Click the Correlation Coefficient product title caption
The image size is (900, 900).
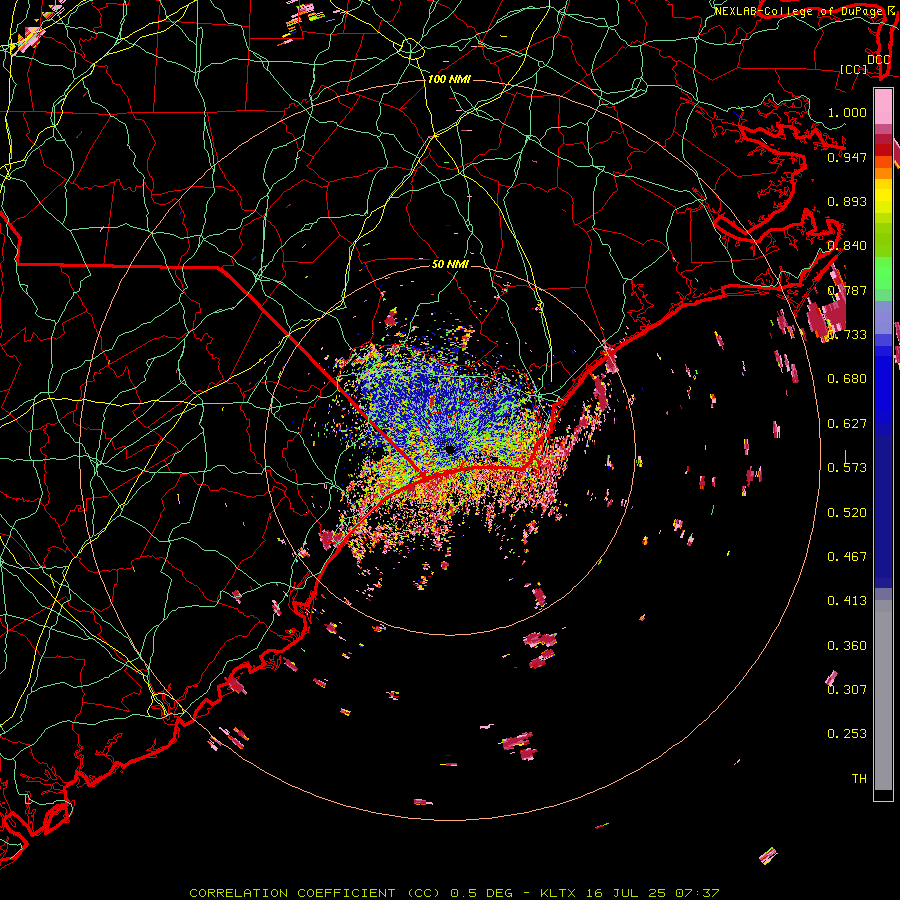point(454,893)
